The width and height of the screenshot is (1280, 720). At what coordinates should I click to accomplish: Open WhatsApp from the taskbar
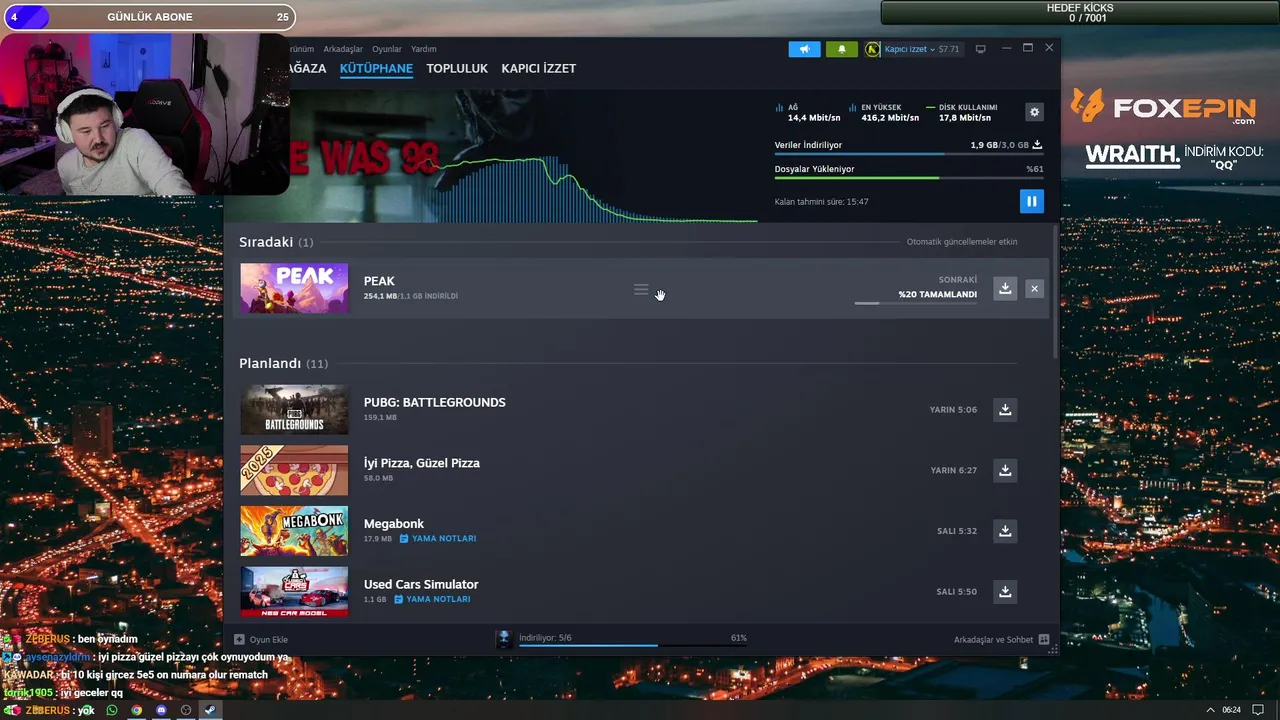(x=112, y=710)
